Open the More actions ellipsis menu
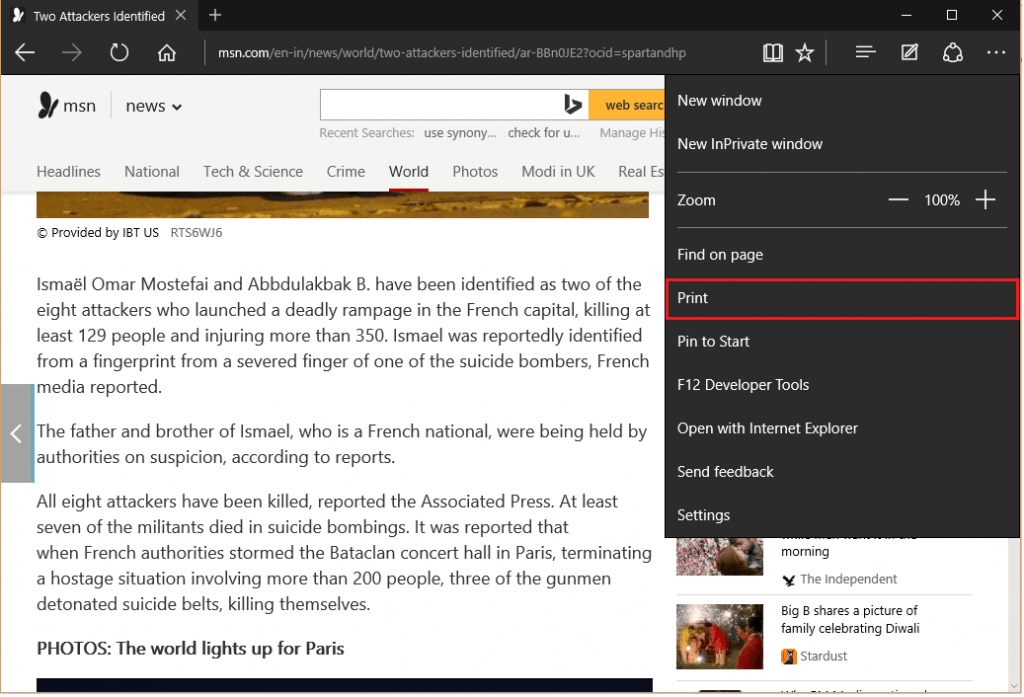 pyautogui.click(x=996, y=52)
